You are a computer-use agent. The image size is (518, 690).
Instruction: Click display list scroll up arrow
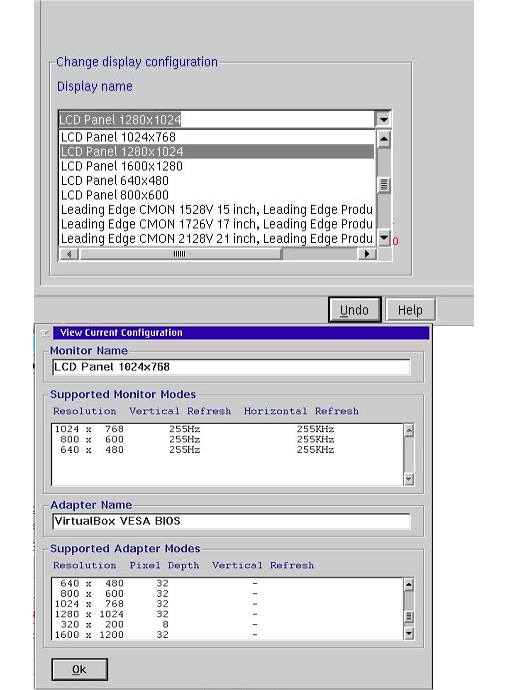[x=384, y=139]
